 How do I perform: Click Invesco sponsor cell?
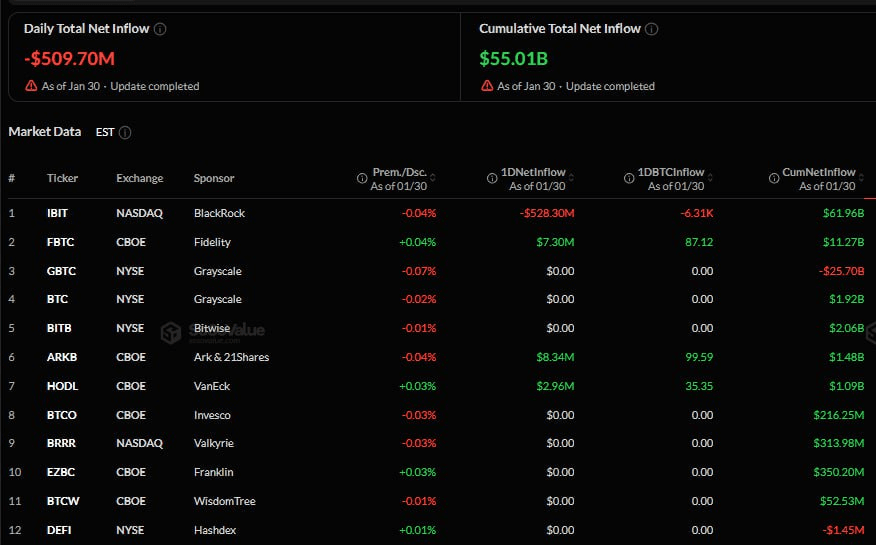coord(212,415)
